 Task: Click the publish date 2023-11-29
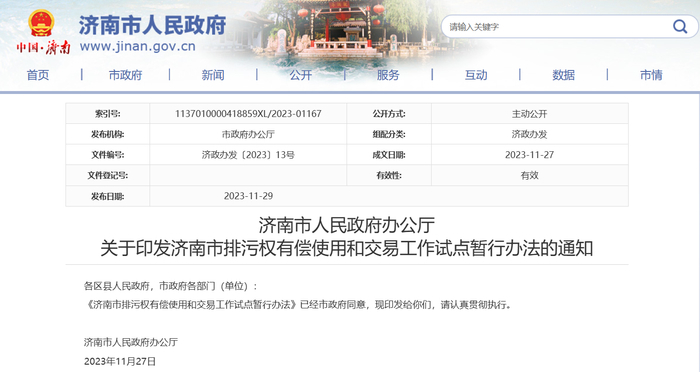pyautogui.click(x=248, y=196)
